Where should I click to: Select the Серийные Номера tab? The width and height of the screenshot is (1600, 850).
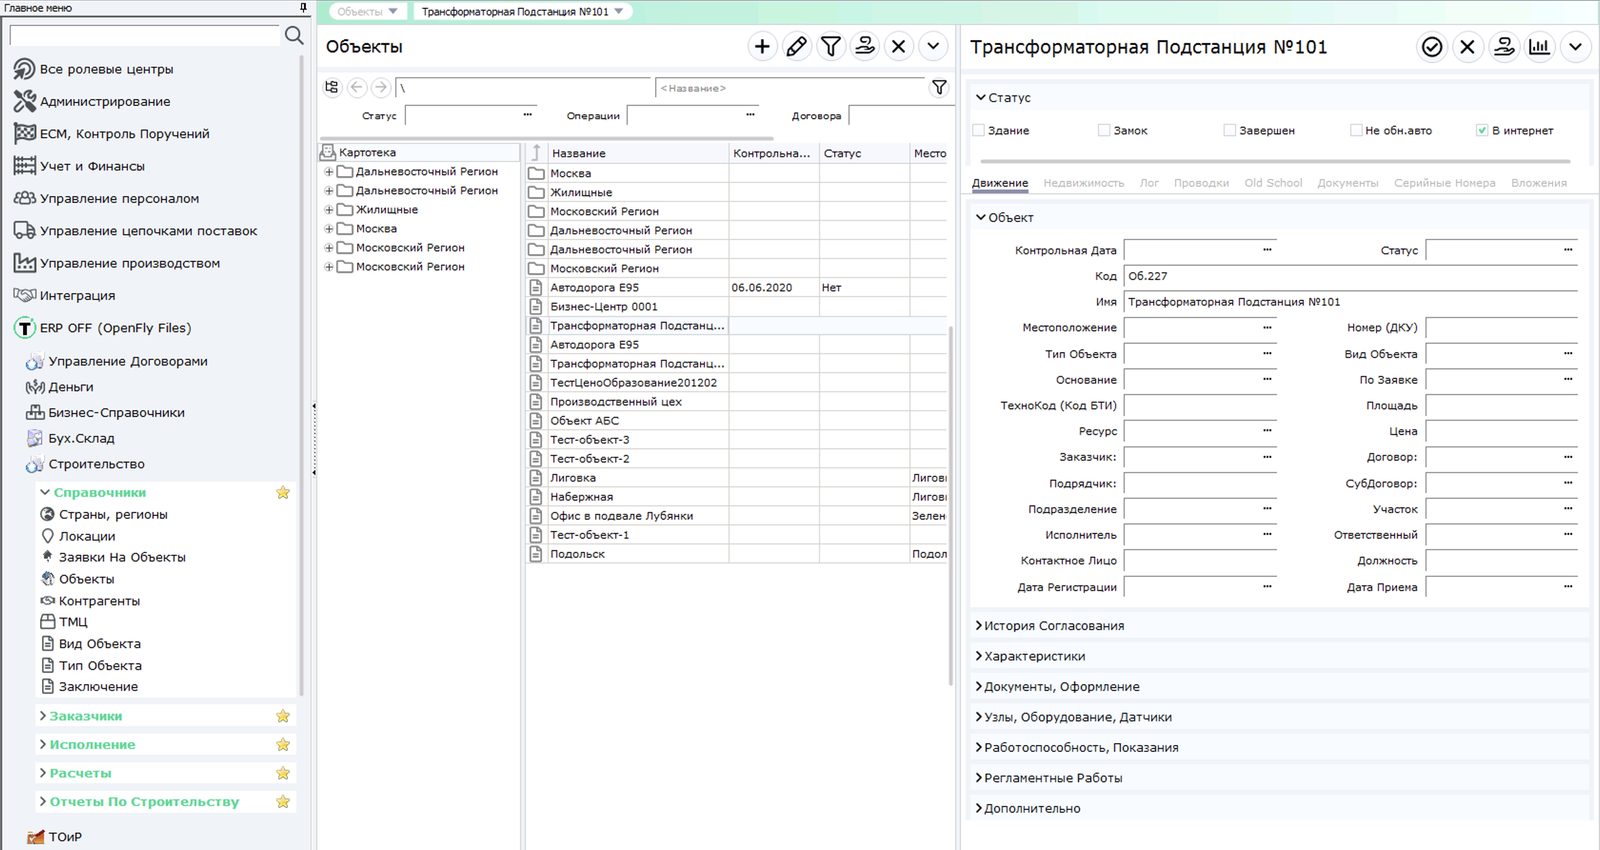click(1444, 183)
